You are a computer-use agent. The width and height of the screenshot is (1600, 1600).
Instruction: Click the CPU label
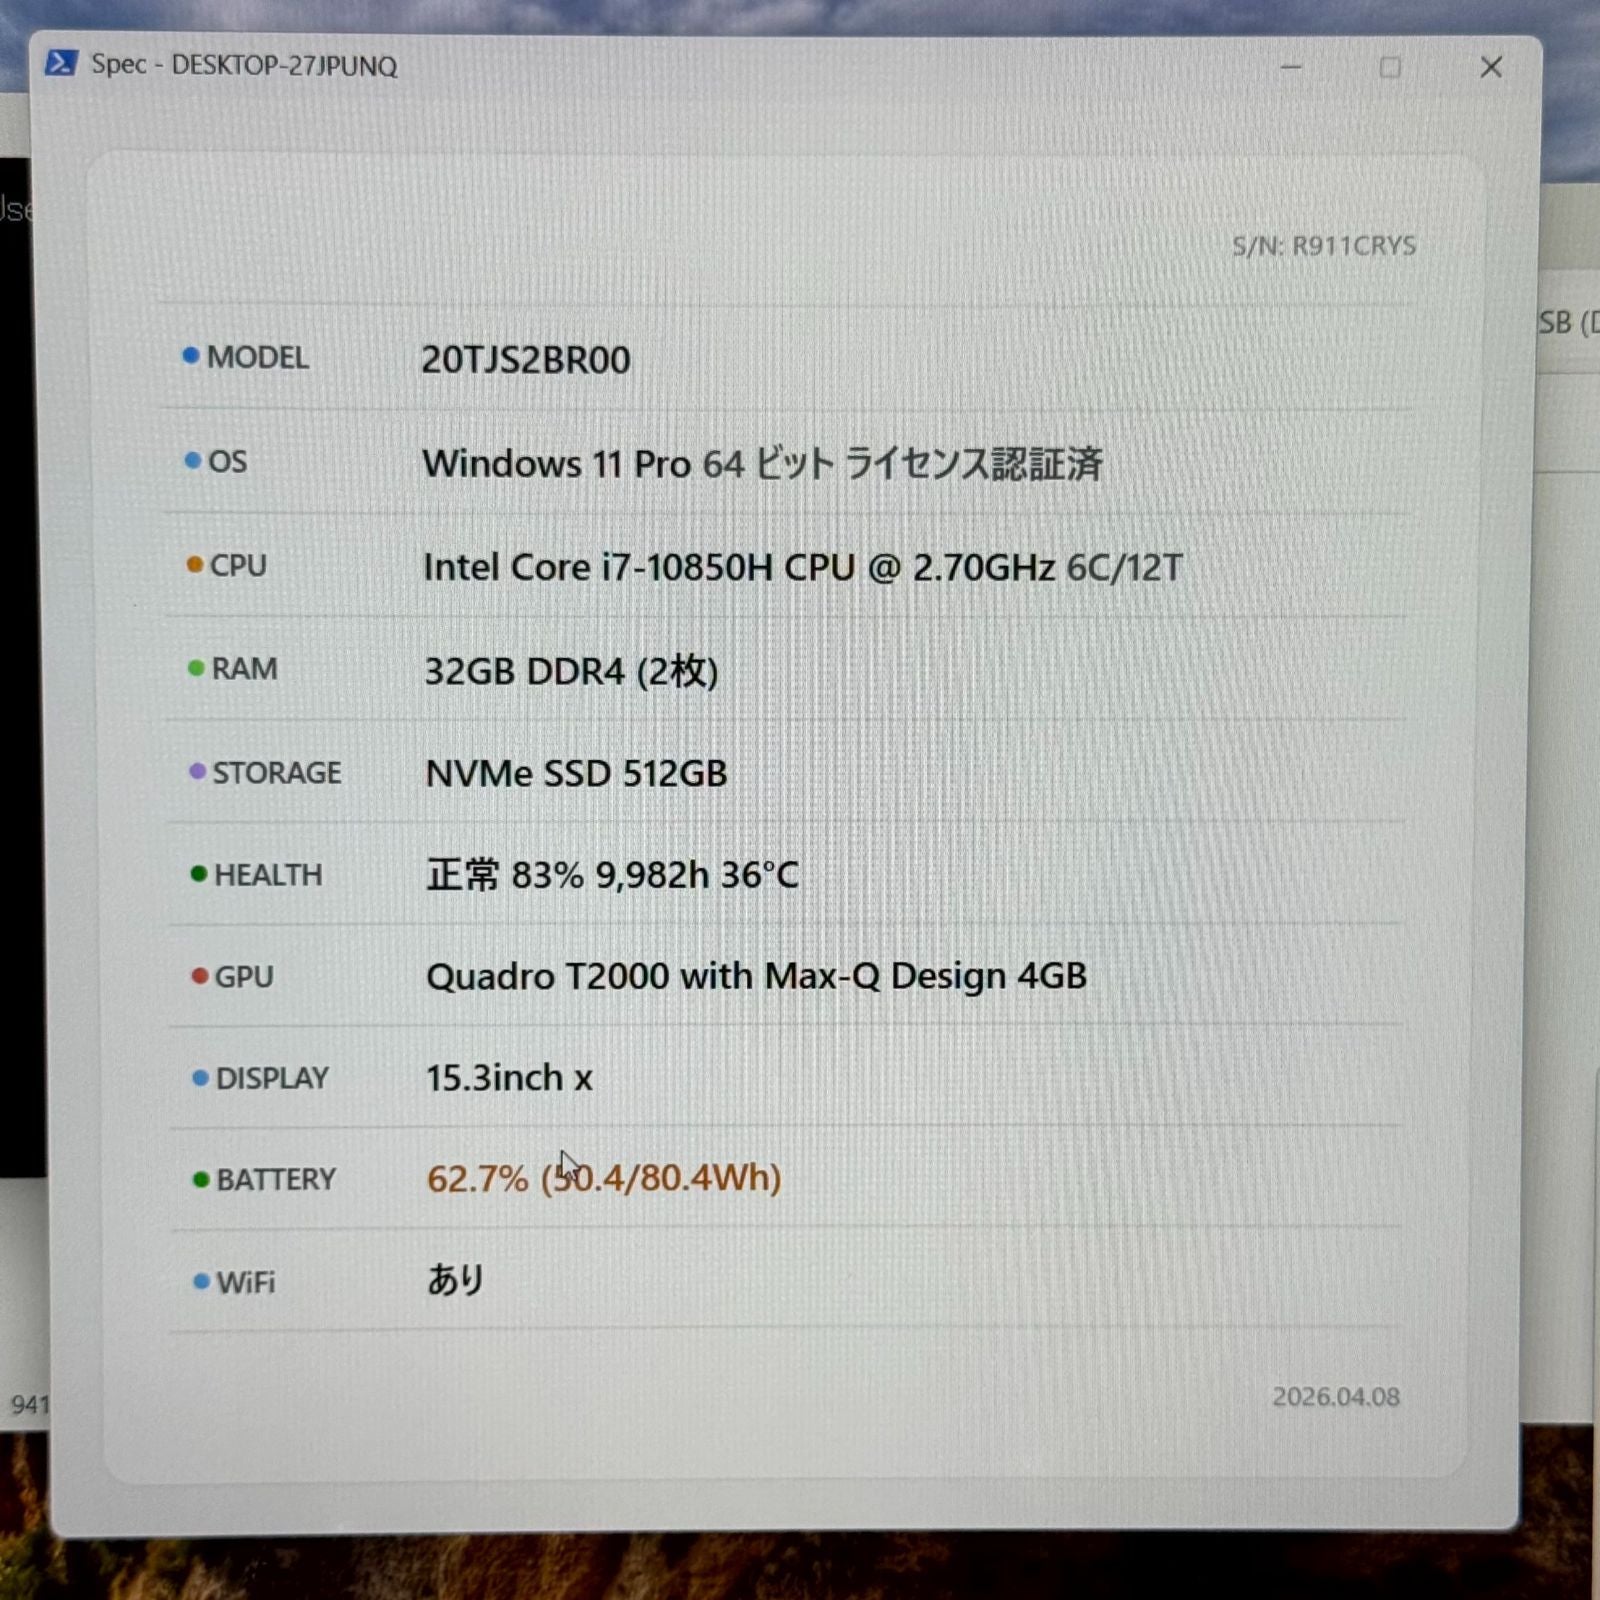[238, 565]
